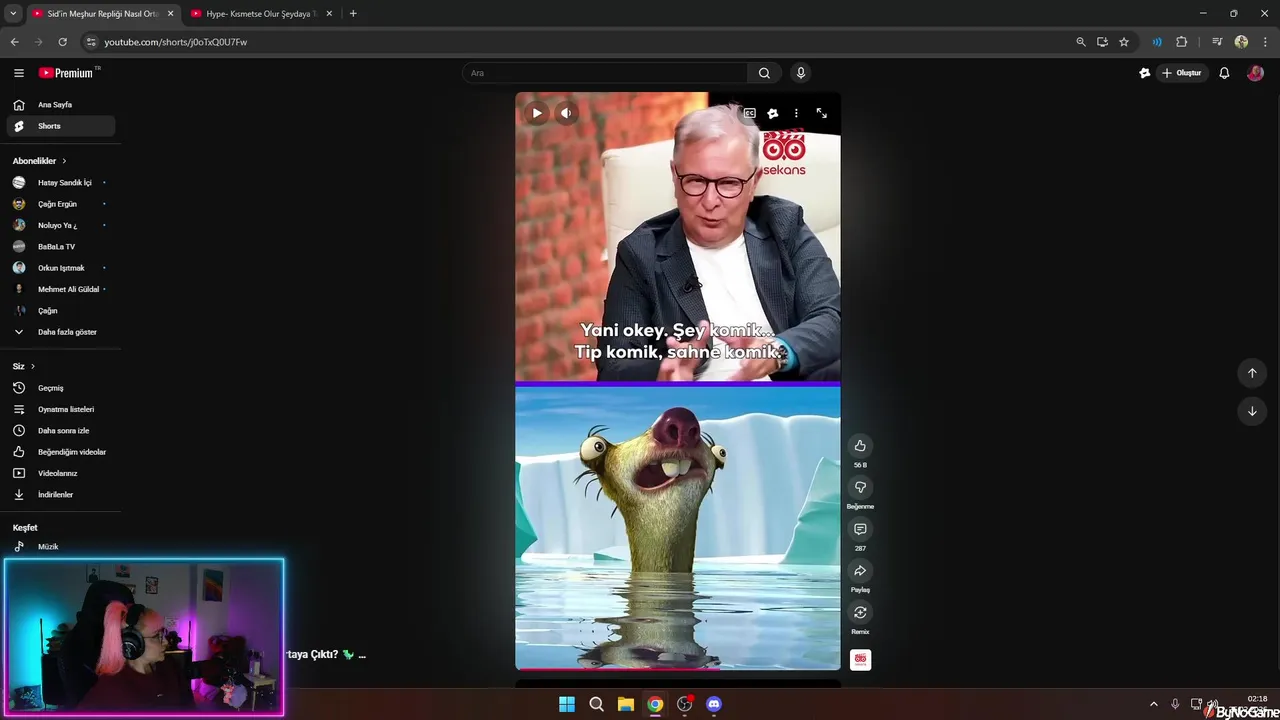This screenshot has height=720, width=1280.
Task: Play the Shorts video
Action: 537,113
